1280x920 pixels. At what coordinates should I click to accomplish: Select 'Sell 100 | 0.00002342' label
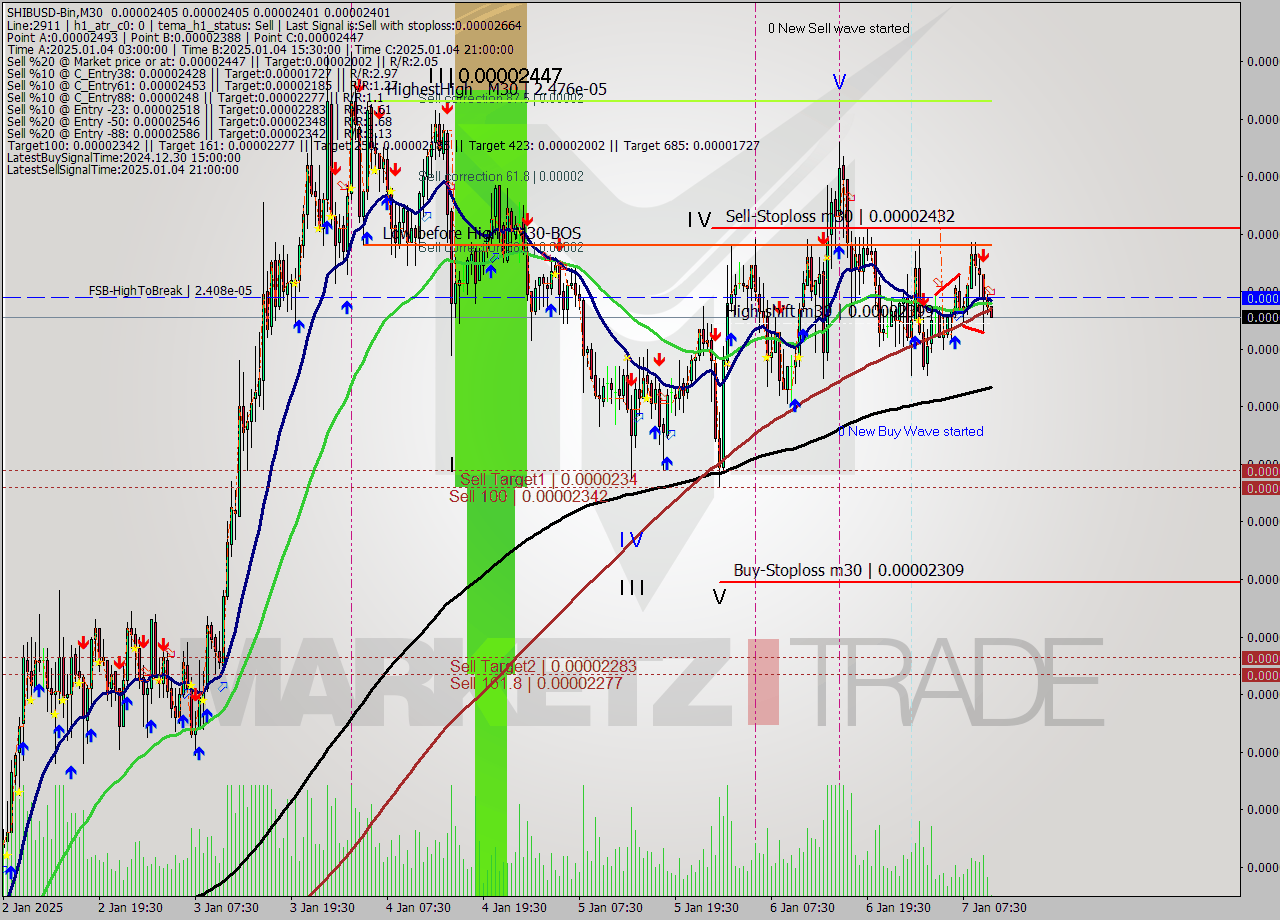[528, 496]
